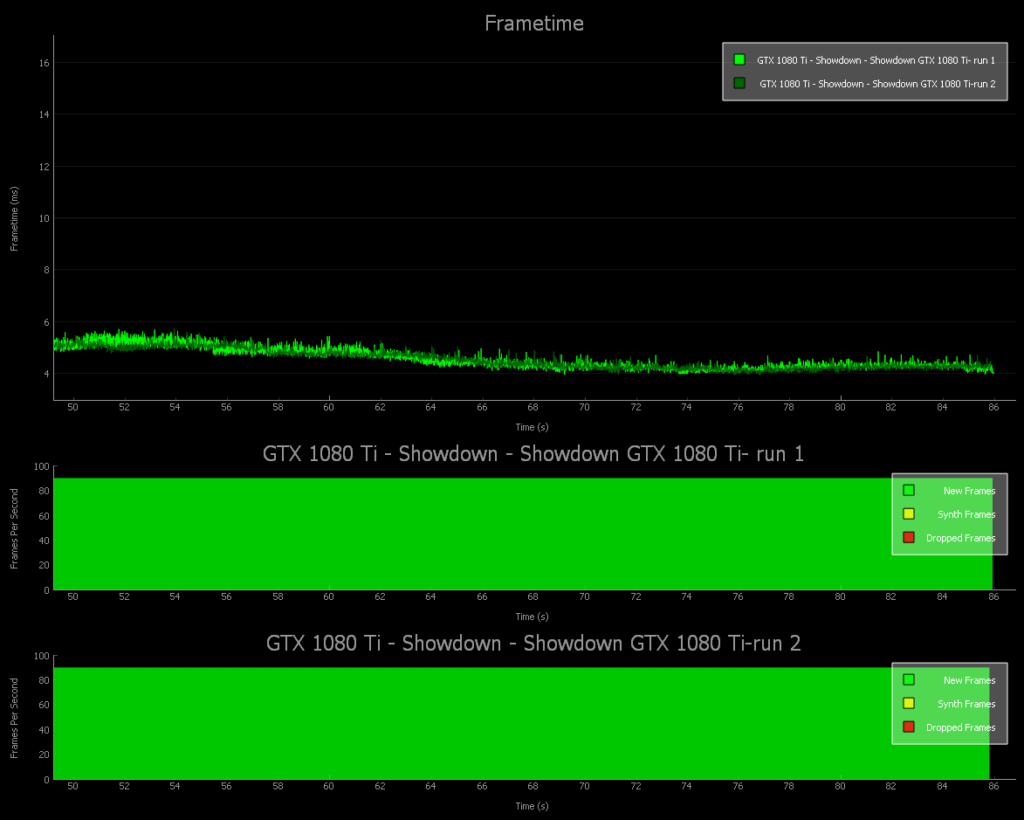Click the Frametime (ms) vertical axis label

[14, 218]
